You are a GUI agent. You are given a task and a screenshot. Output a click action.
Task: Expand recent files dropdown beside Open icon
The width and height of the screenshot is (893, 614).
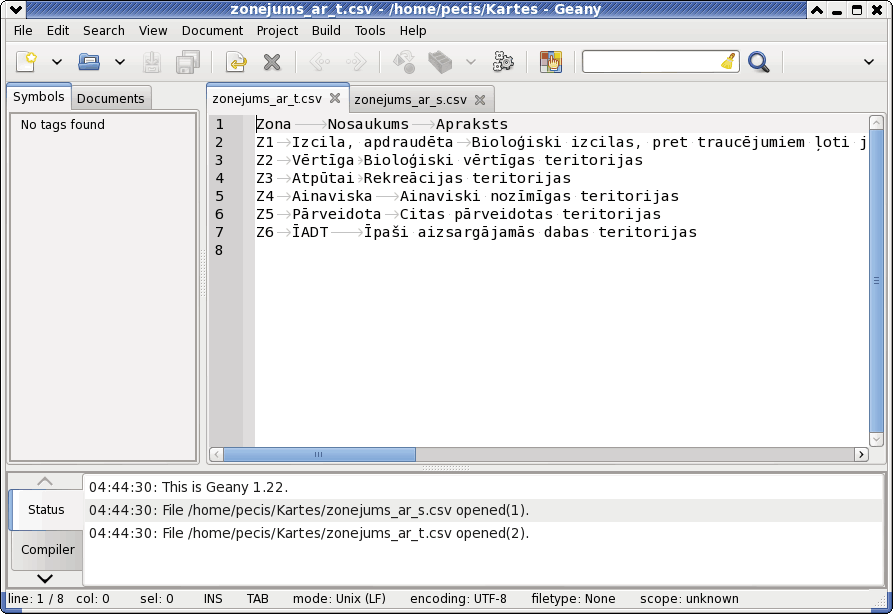click(x=120, y=62)
